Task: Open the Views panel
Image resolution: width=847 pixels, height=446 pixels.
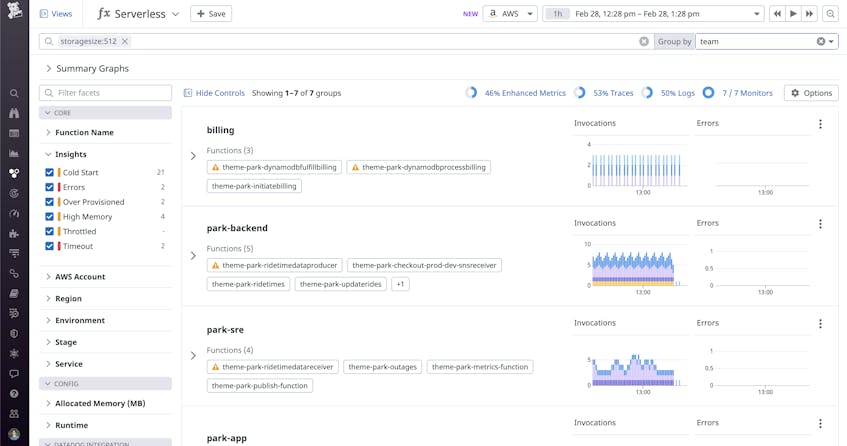Action: [x=56, y=13]
